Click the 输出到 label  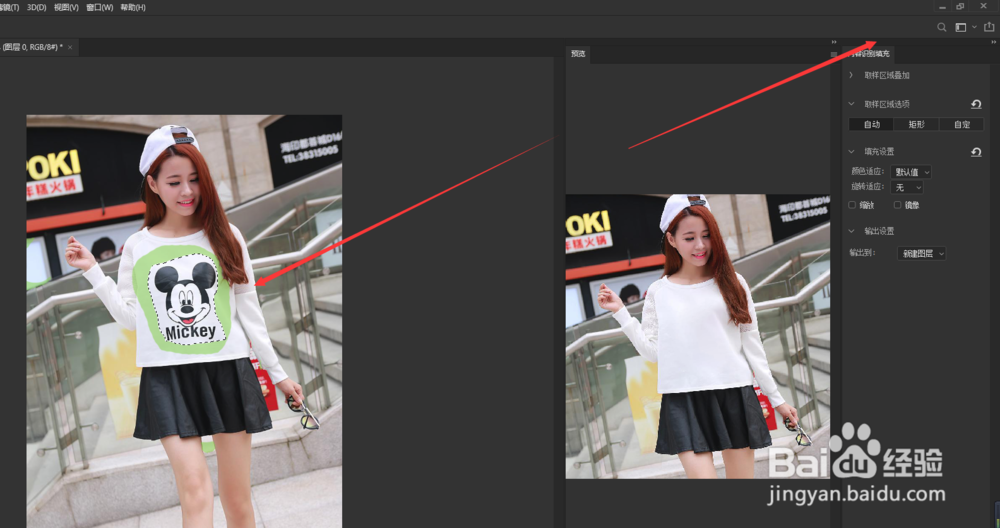click(862, 253)
